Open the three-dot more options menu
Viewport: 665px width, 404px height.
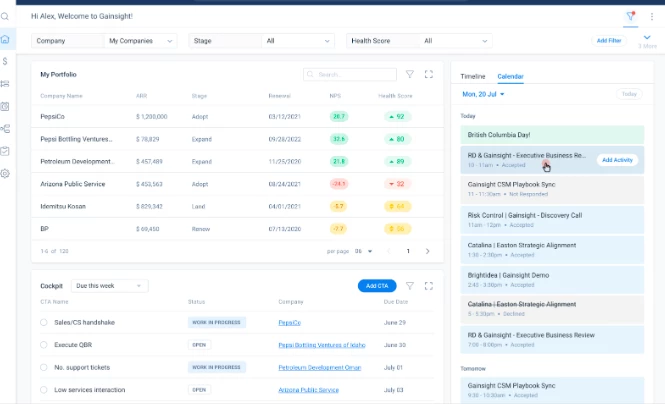pos(652,17)
